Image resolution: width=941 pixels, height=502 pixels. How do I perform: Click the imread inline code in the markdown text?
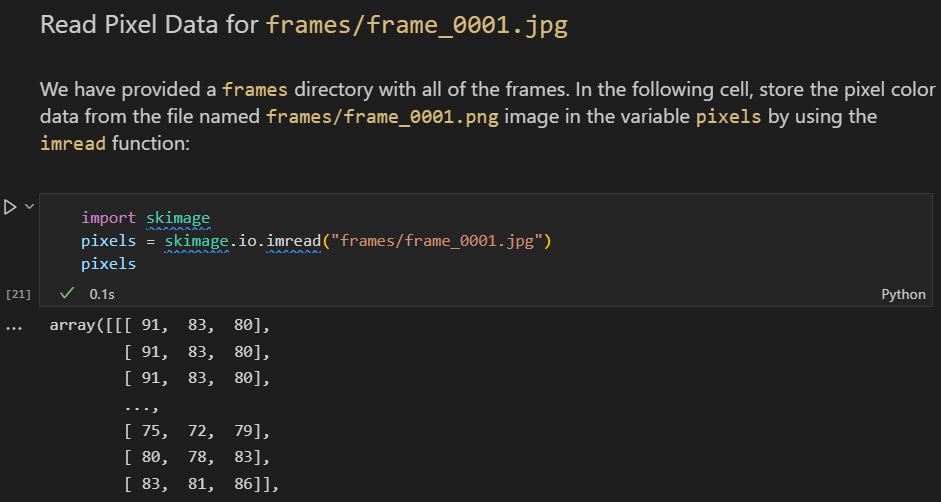[73, 144]
